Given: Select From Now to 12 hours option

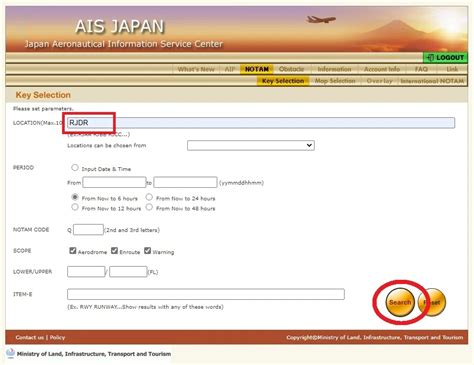Looking at the screenshot, I should 75,207.
